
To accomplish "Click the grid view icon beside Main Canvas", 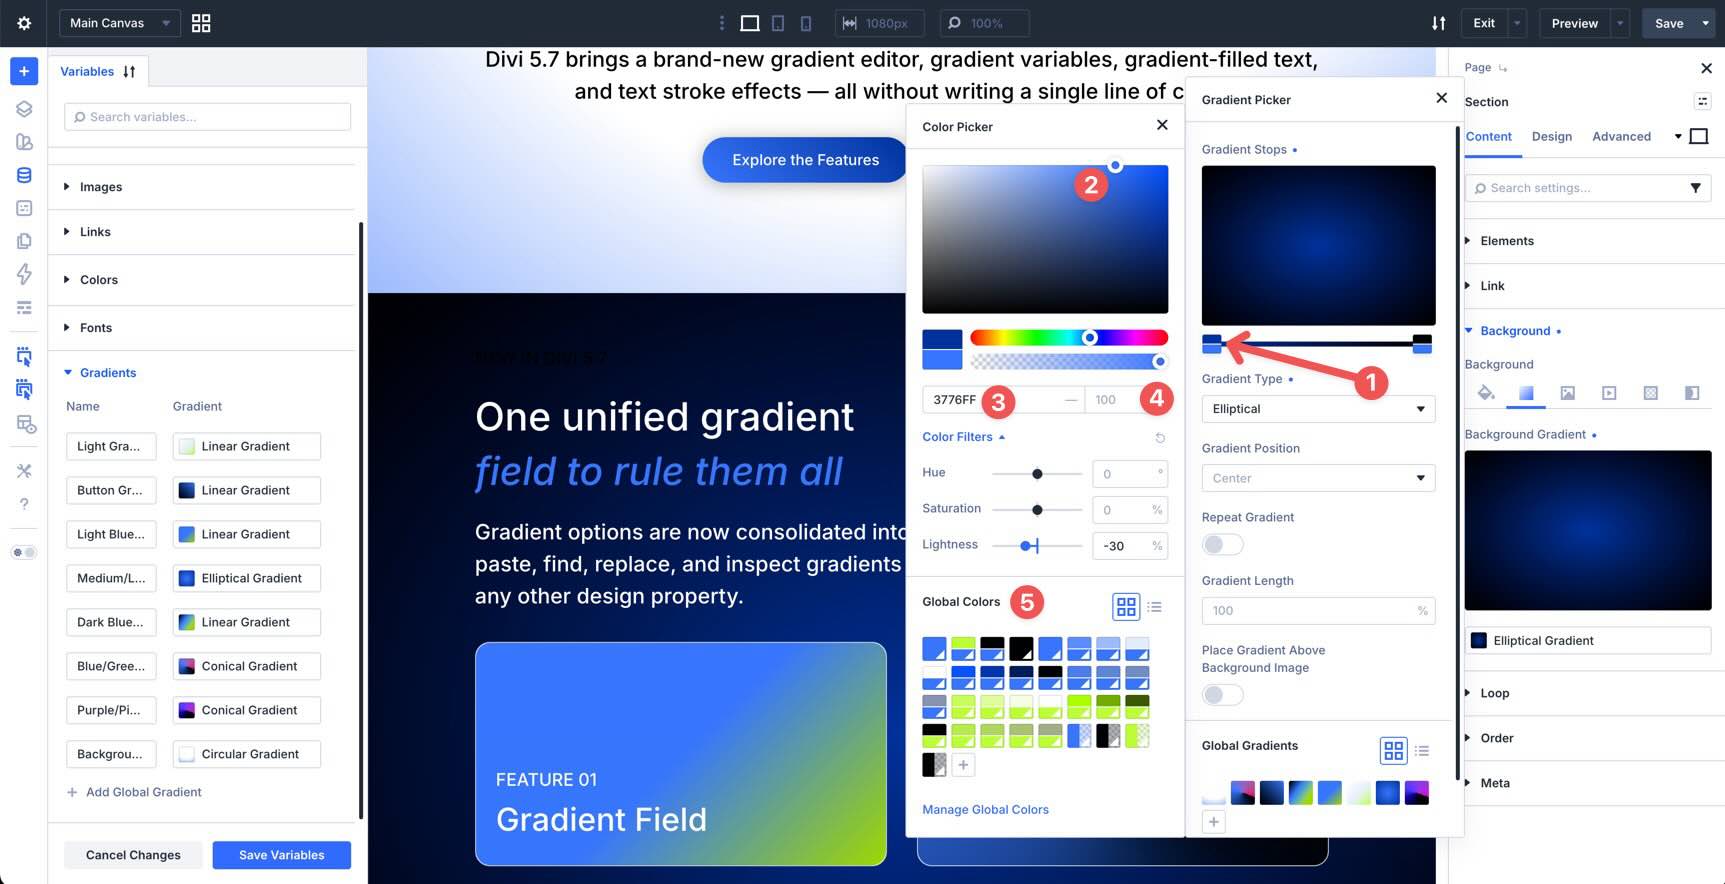I will (x=201, y=23).
